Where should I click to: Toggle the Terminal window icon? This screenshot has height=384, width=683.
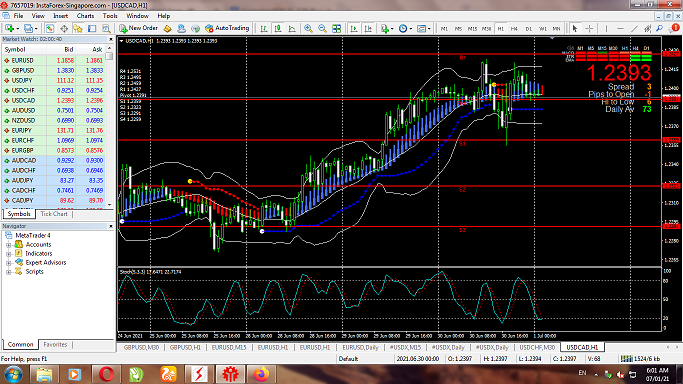(92, 28)
